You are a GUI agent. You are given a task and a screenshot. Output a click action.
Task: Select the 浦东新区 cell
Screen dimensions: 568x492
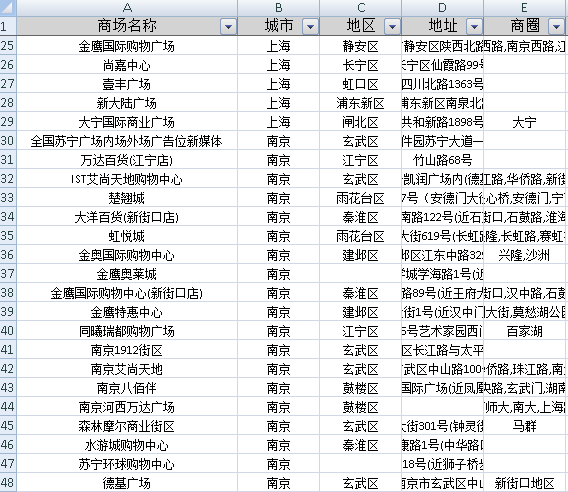(361, 103)
